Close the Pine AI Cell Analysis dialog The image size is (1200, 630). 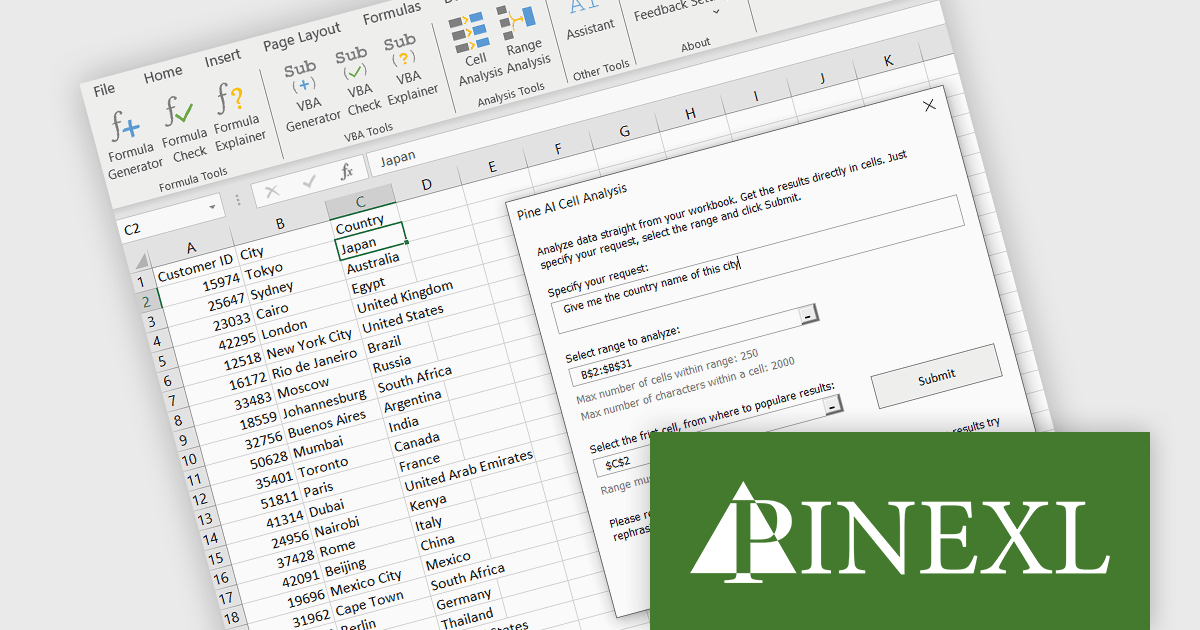click(x=929, y=105)
